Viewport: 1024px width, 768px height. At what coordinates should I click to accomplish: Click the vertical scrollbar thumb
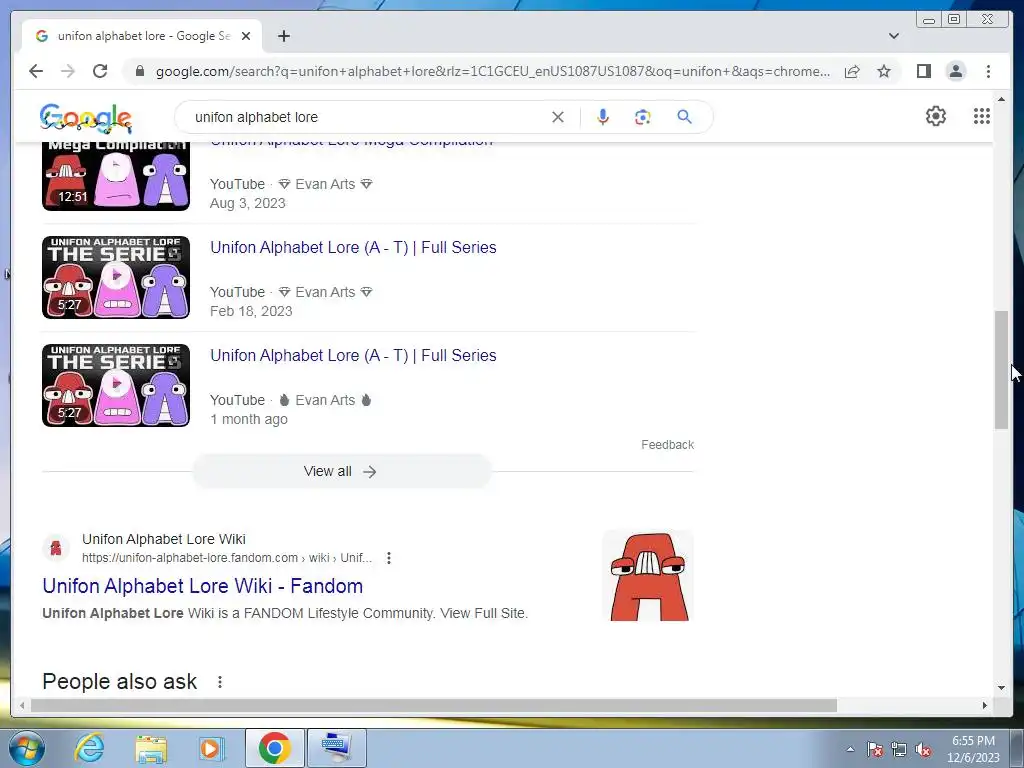tap(1001, 370)
